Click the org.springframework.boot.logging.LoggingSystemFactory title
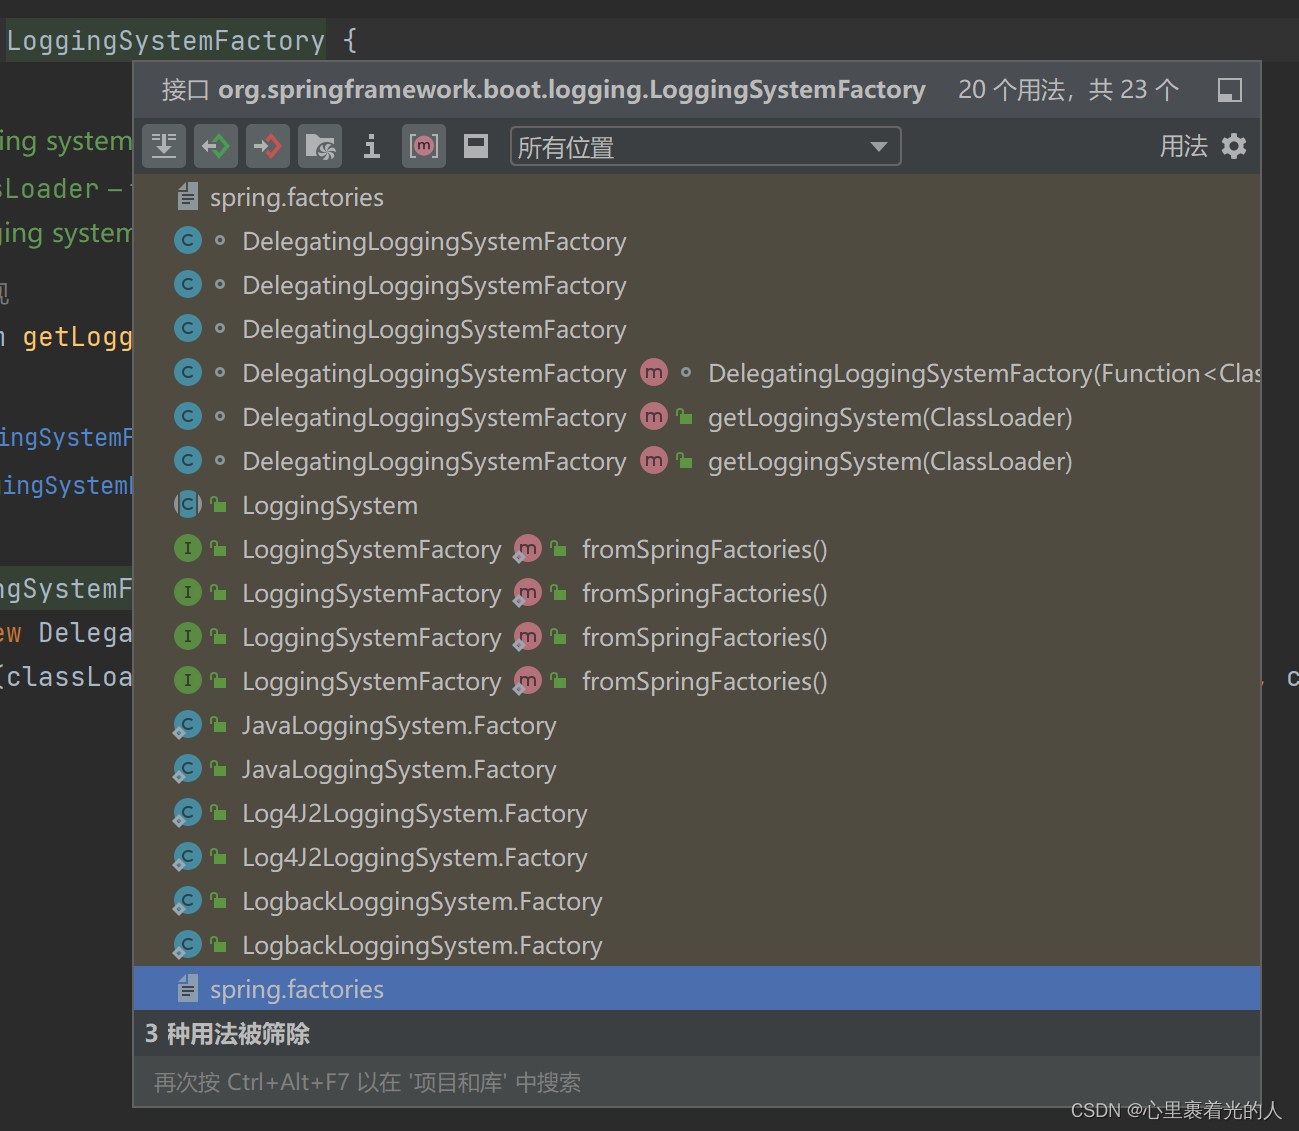This screenshot has height=1131, width=1299. 572,90
